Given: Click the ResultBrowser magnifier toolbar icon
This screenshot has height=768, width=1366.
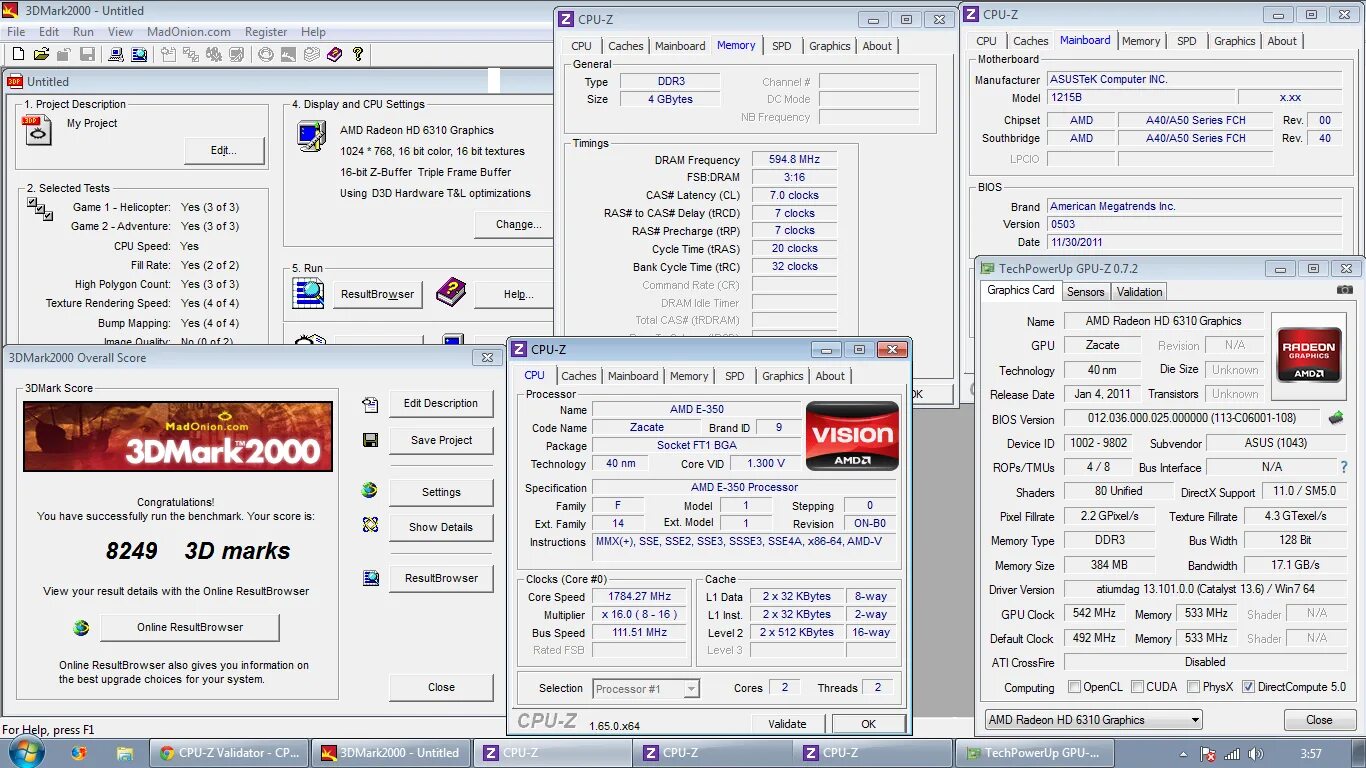Looking at the screenshot, I should click(139, 55).
